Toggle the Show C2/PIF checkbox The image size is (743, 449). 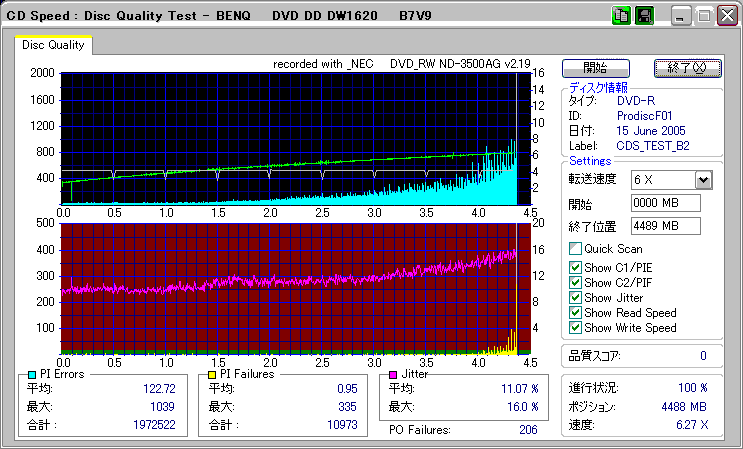click(x=575, y=282)
